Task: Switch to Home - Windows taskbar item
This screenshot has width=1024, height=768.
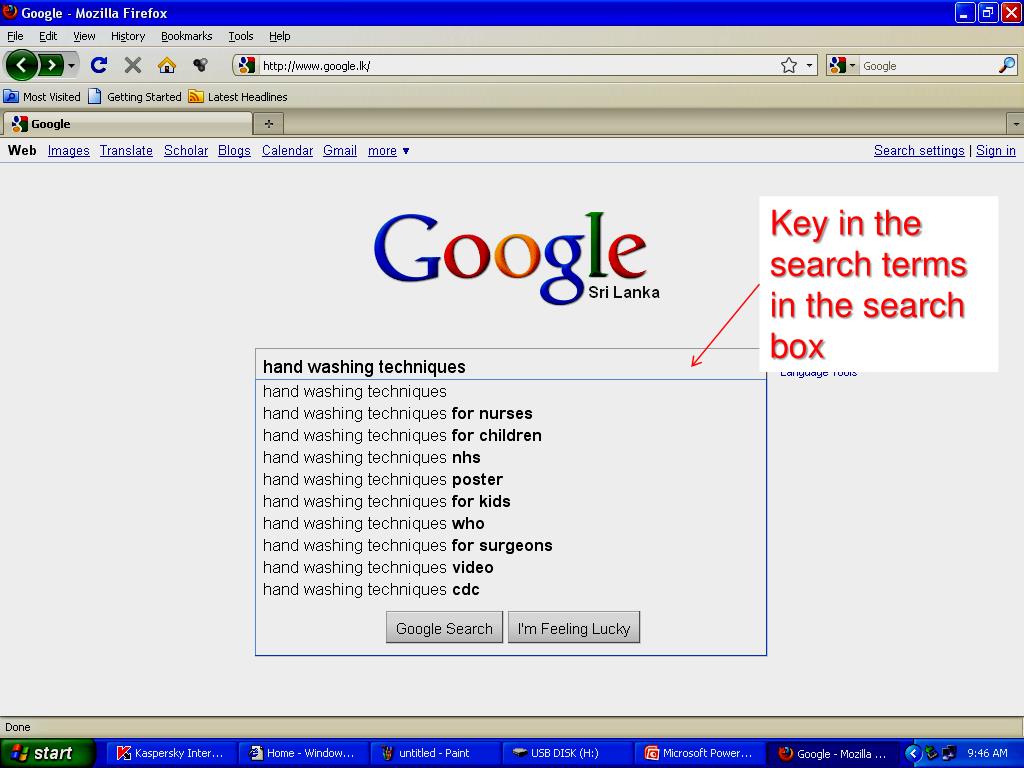Action: [303, 753]
